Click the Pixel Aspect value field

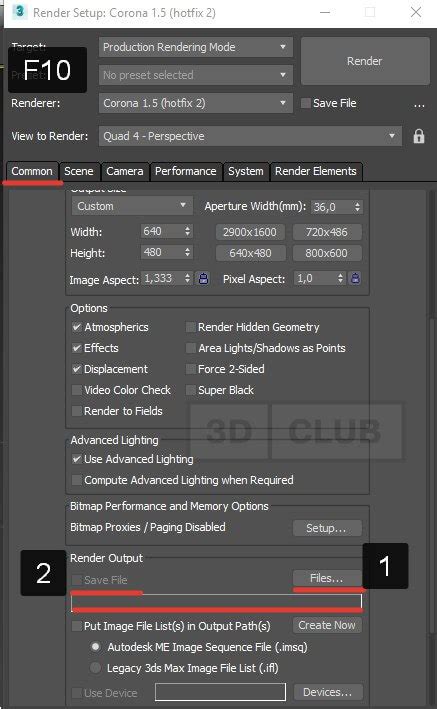point(315,278)
